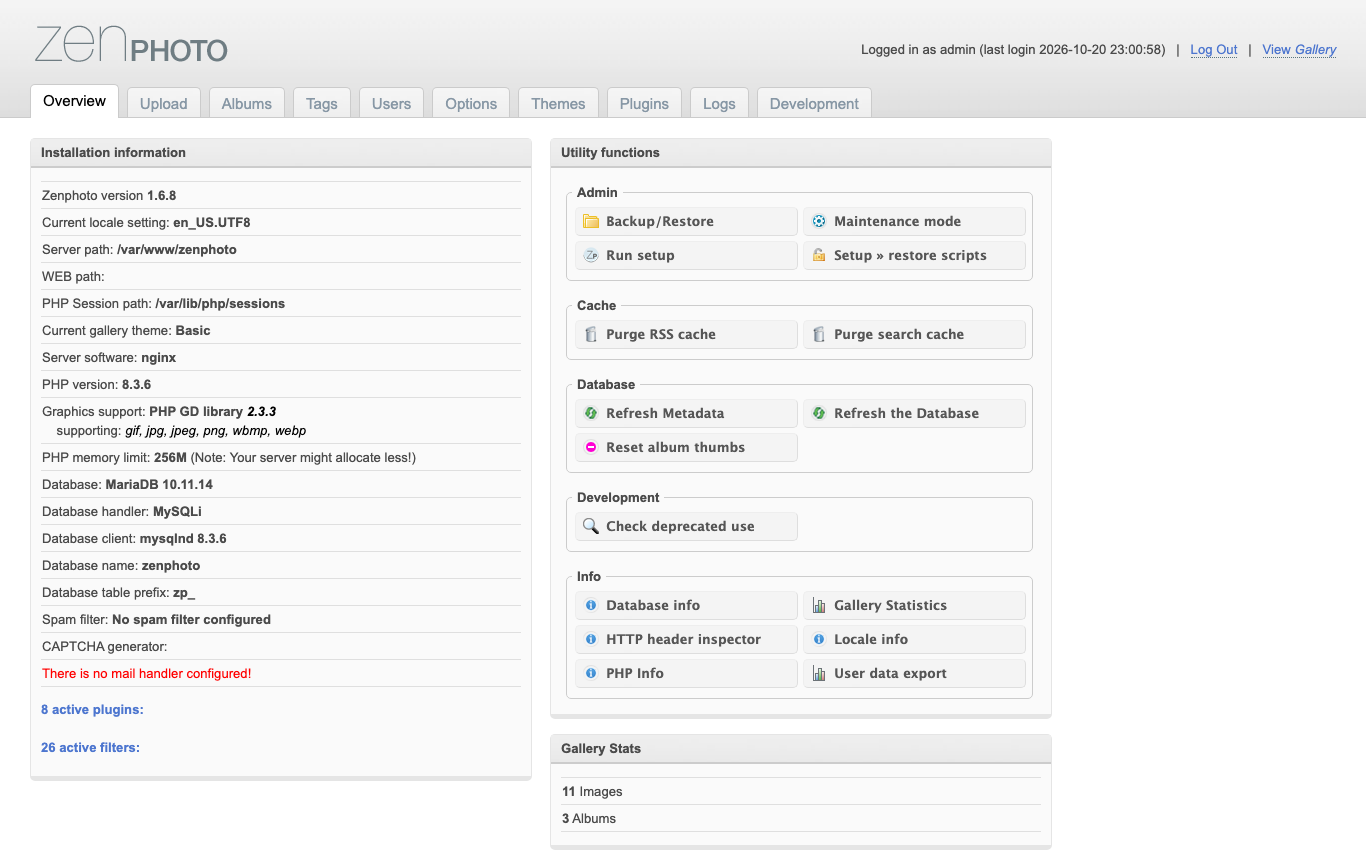The width and height of the screenshot is (1366, 860).
Task: Open the View Gallery link
Action: click(1299, 49)
